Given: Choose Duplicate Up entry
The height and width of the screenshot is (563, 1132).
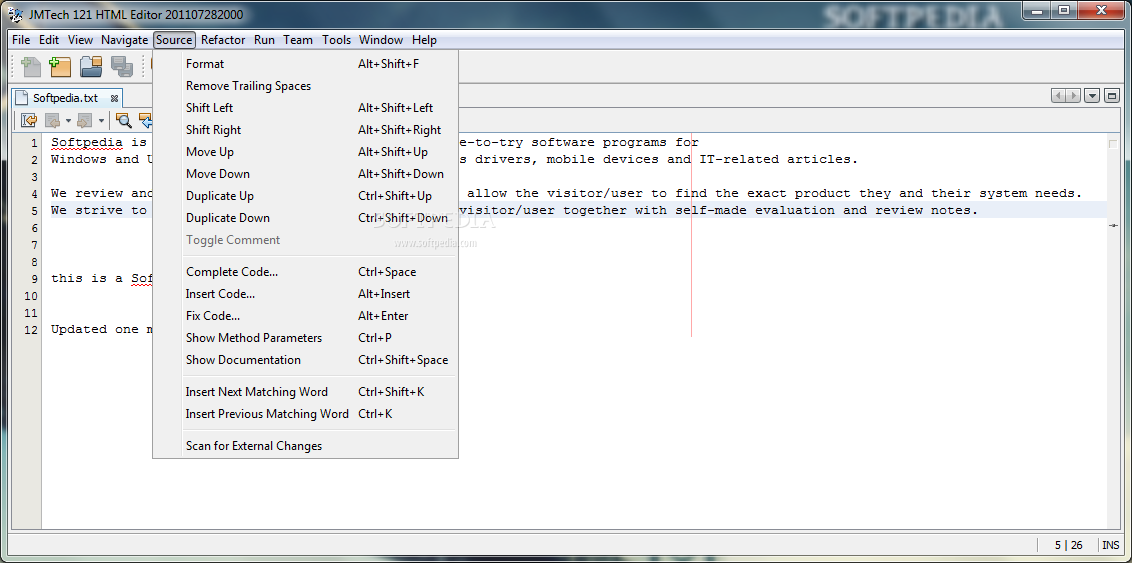Looking at the screenshot, I should tap(305, 196).
